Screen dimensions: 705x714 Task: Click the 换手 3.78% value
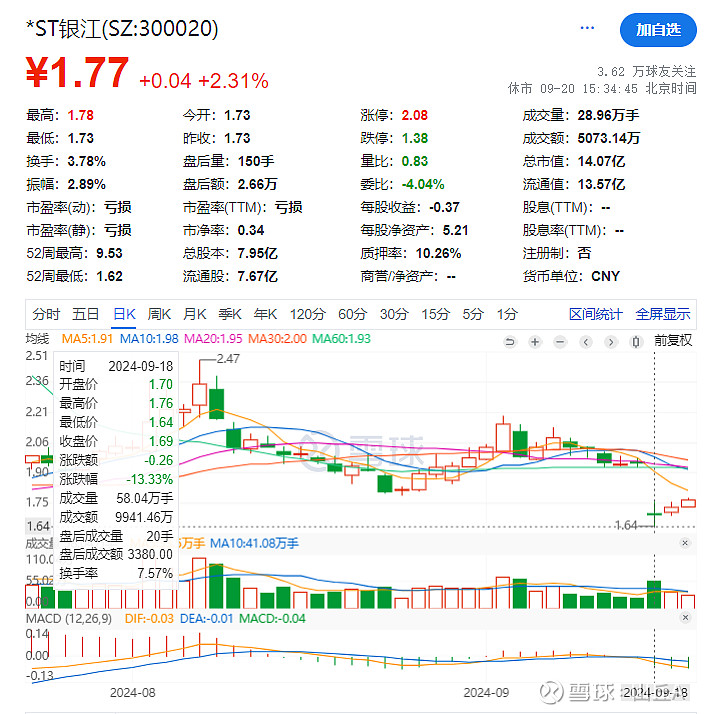pos(87,161)
